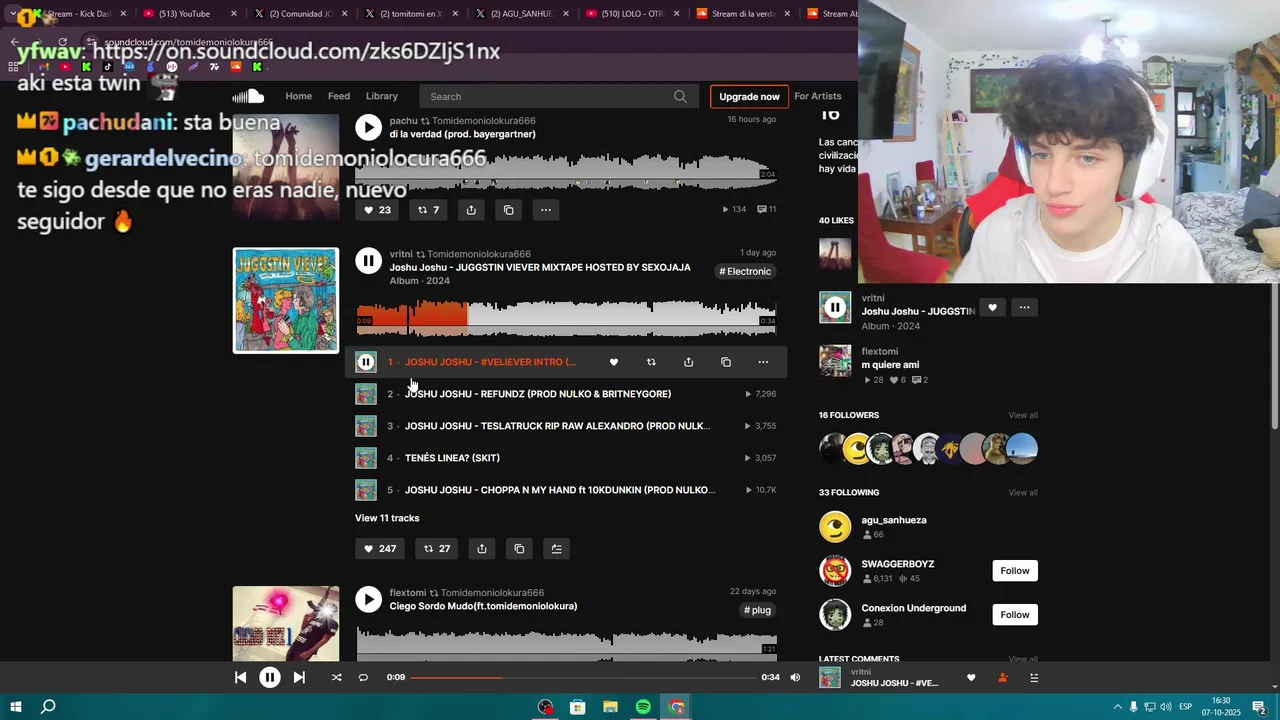
Task: Copy link of 'di la verdad' track
Action: coord(508,210)
